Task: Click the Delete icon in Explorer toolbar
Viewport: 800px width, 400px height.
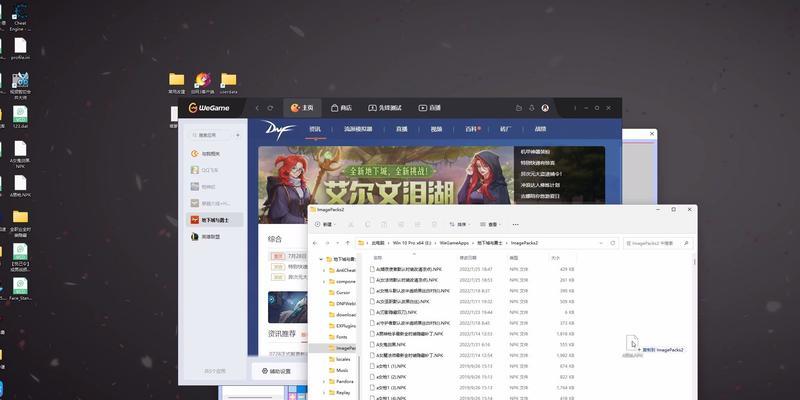Action: (x=434, y=224)
